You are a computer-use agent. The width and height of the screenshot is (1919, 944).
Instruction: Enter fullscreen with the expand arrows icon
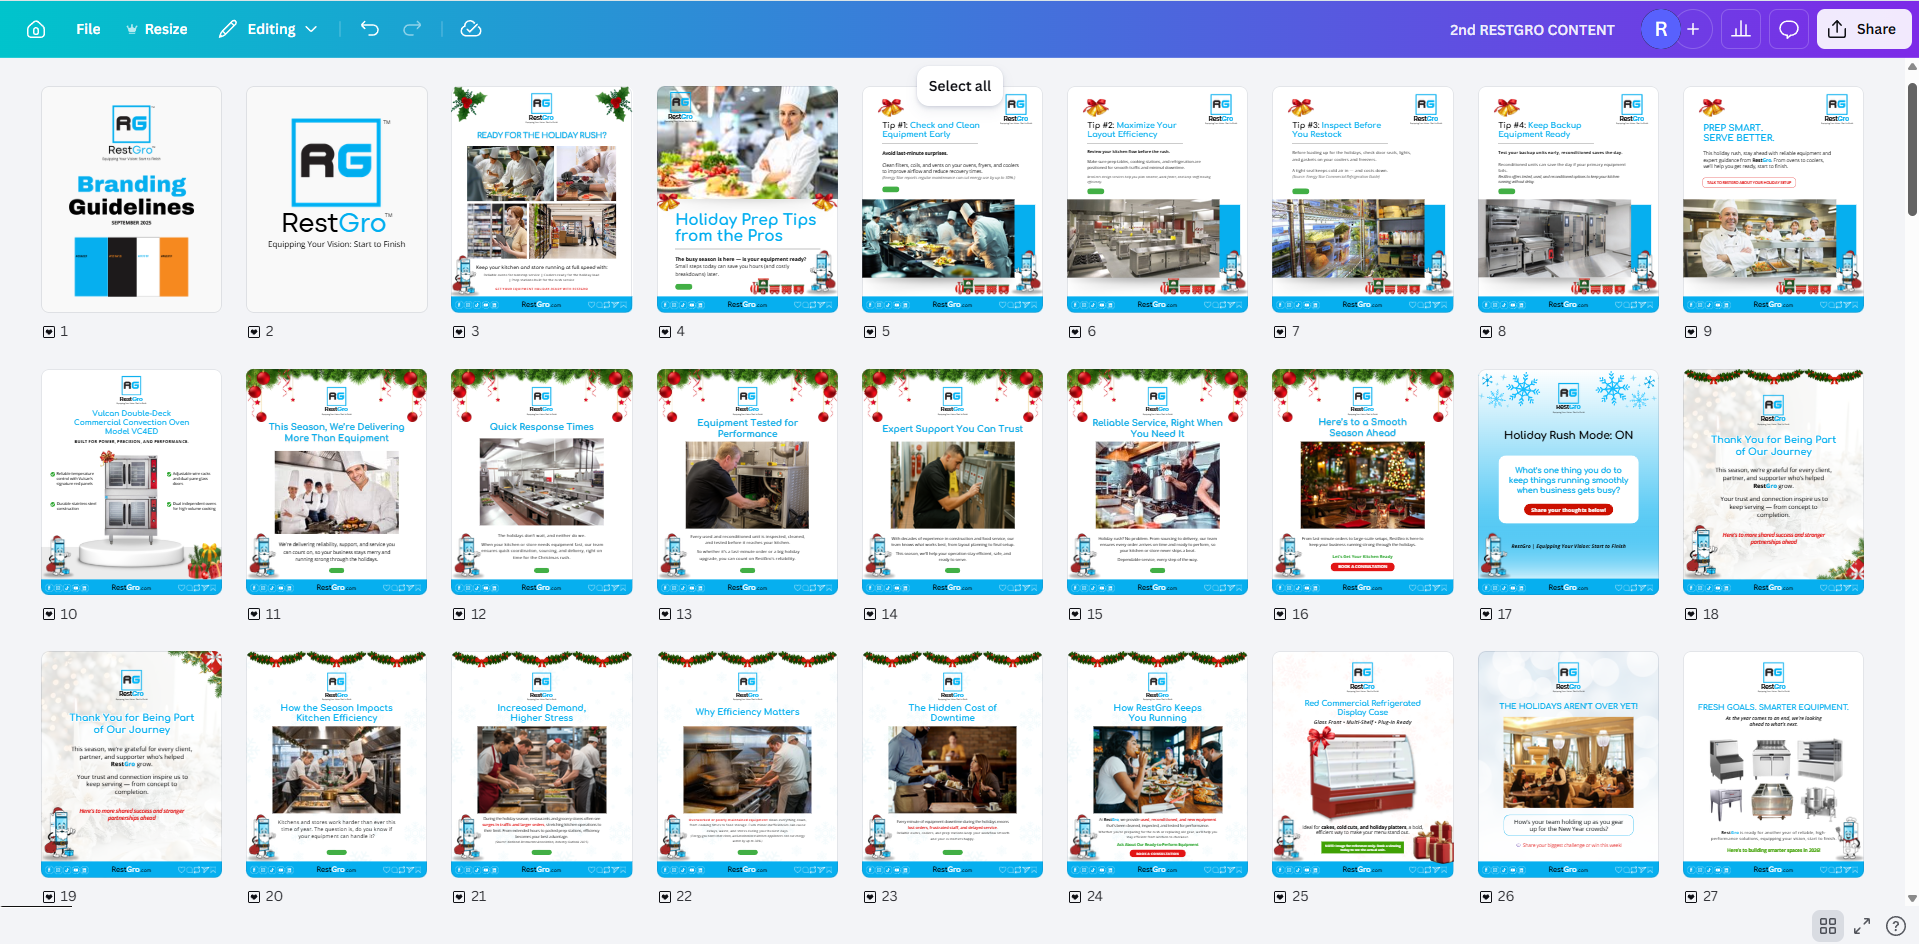(1862, 926)
